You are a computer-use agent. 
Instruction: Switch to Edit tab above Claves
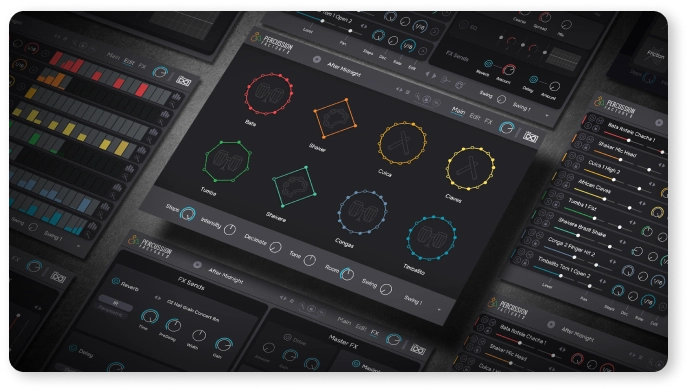coord(475,116)
